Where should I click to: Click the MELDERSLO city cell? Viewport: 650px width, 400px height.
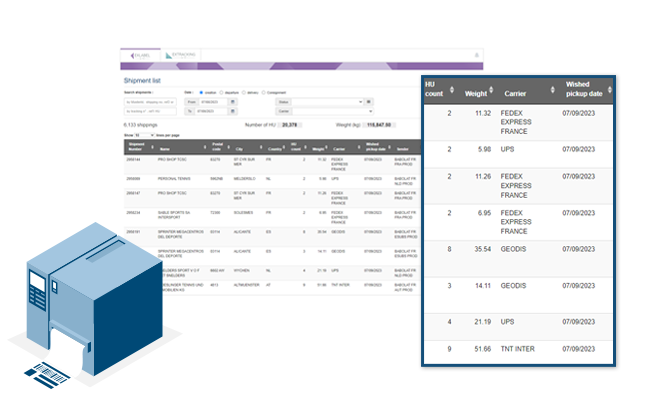tap(245, 179)
